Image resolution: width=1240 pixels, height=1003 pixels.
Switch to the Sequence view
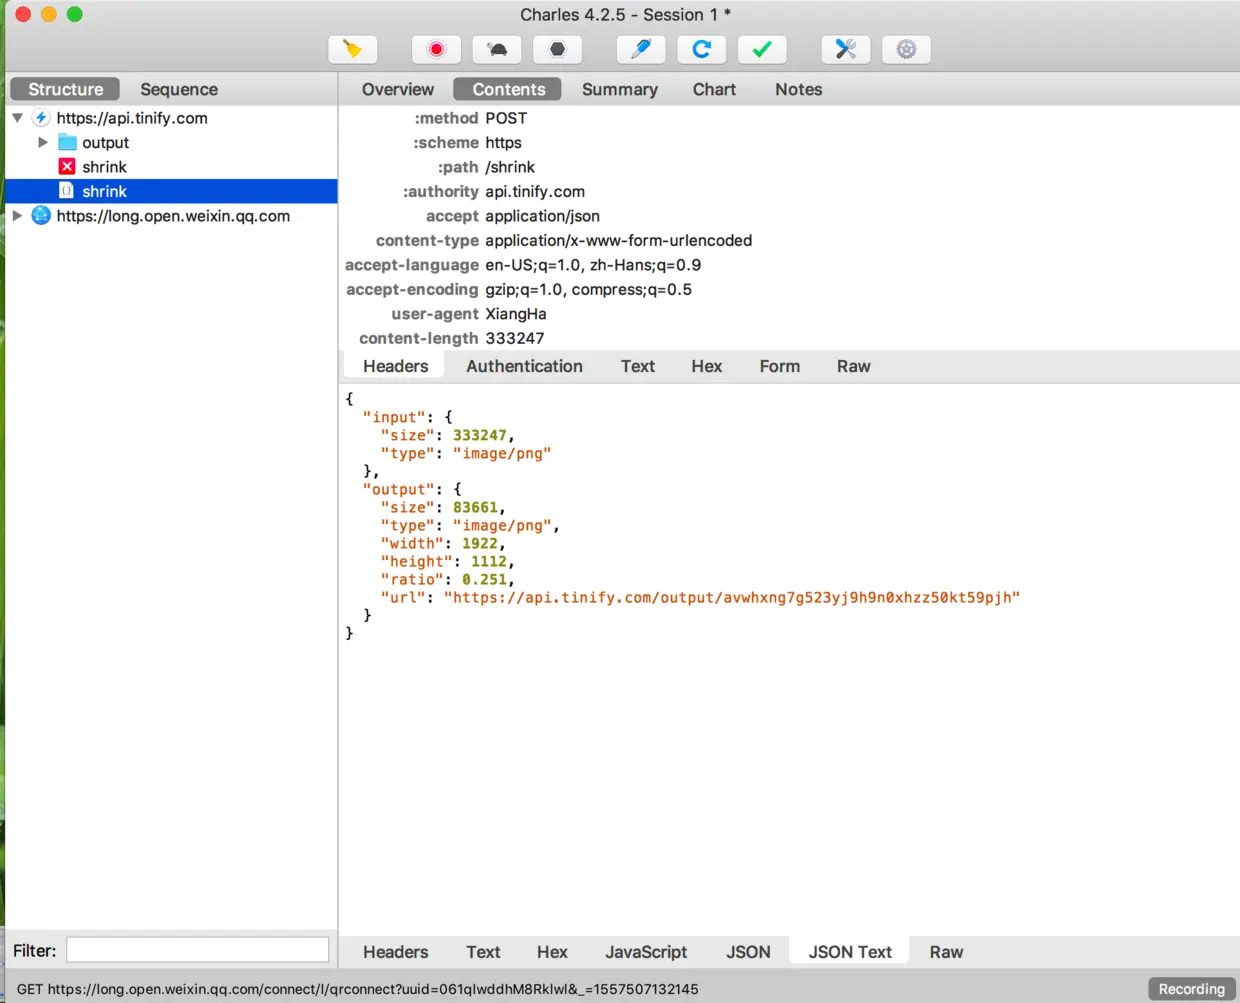pyautogui.click(x=179, y=89)
